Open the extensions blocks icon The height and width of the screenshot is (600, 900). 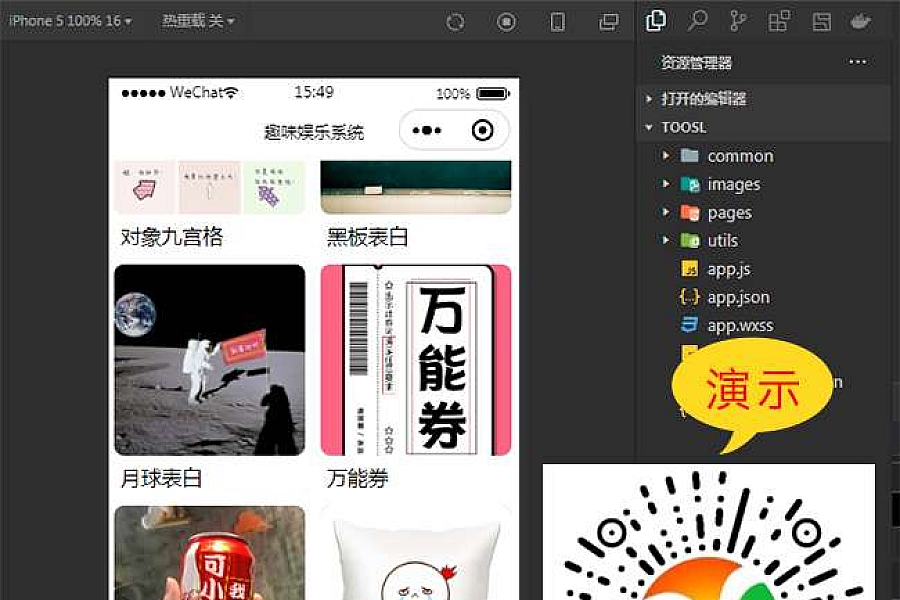pos(779,22)
